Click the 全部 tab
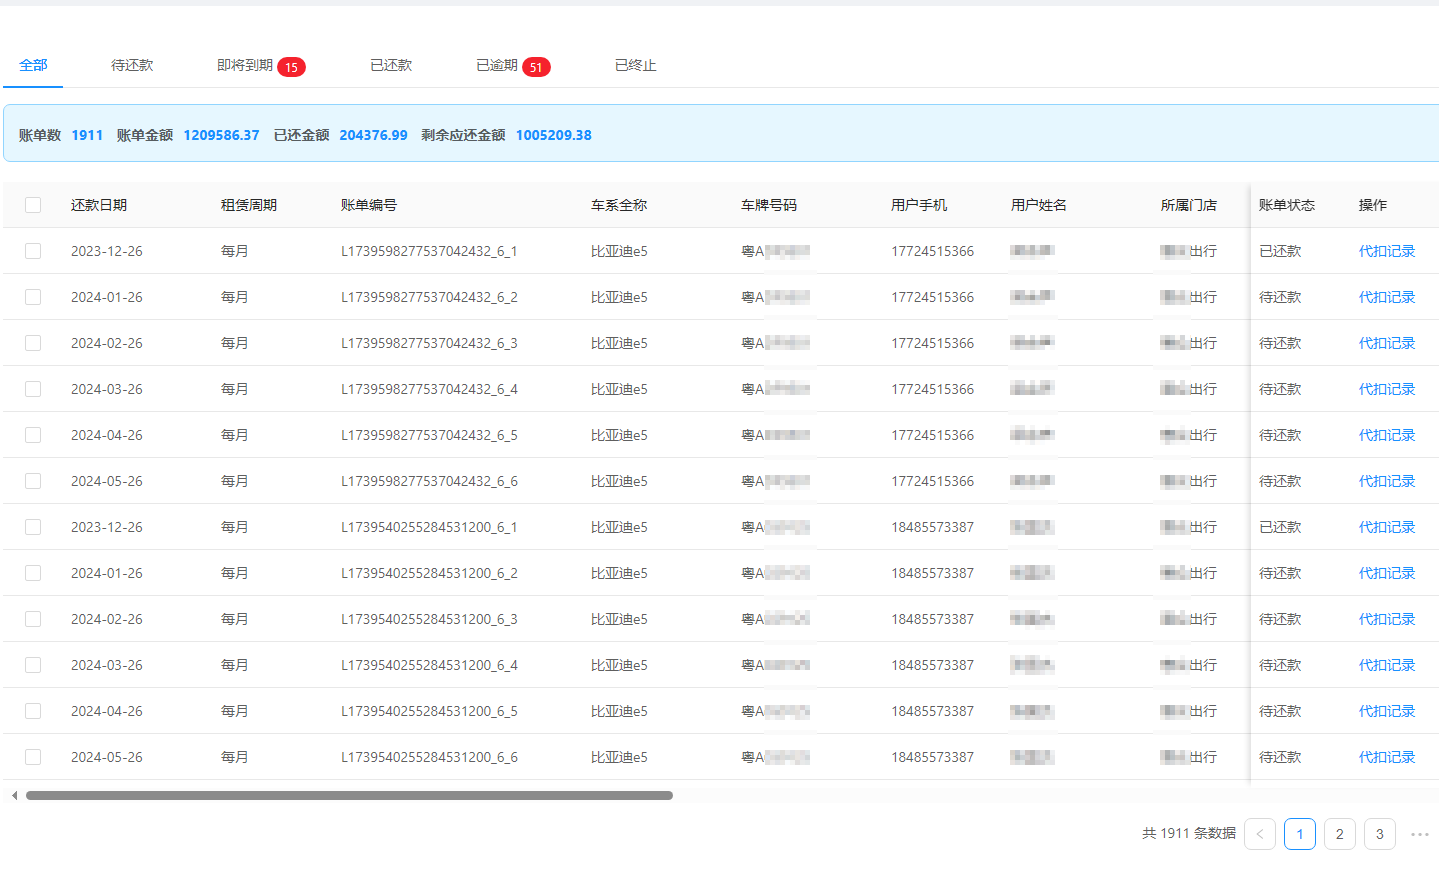Image resolution: width=1439 pixels, height=869 pixels. coord(33,65)
